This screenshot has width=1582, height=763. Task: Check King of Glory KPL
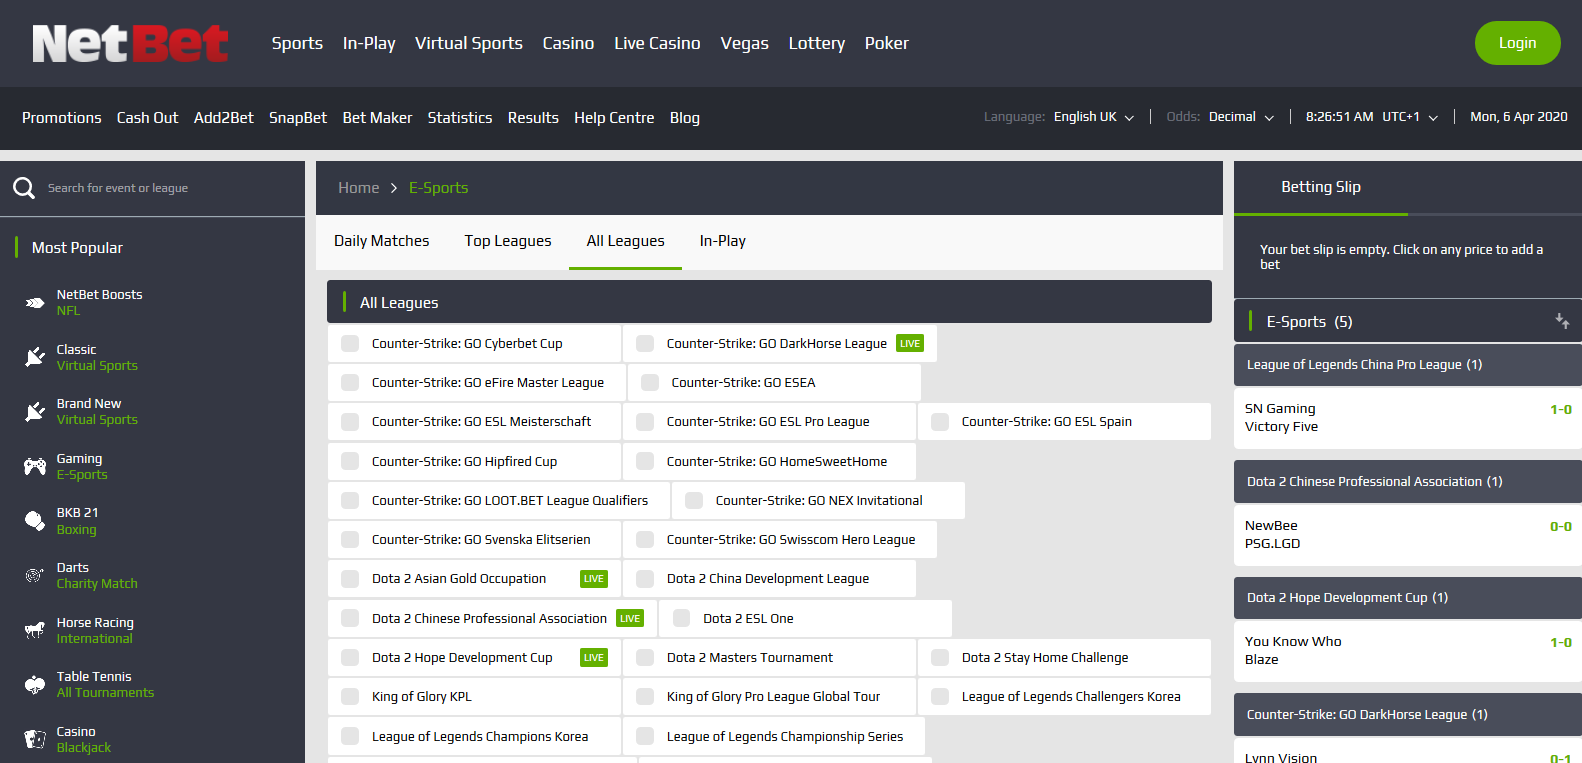click(350, 696)
